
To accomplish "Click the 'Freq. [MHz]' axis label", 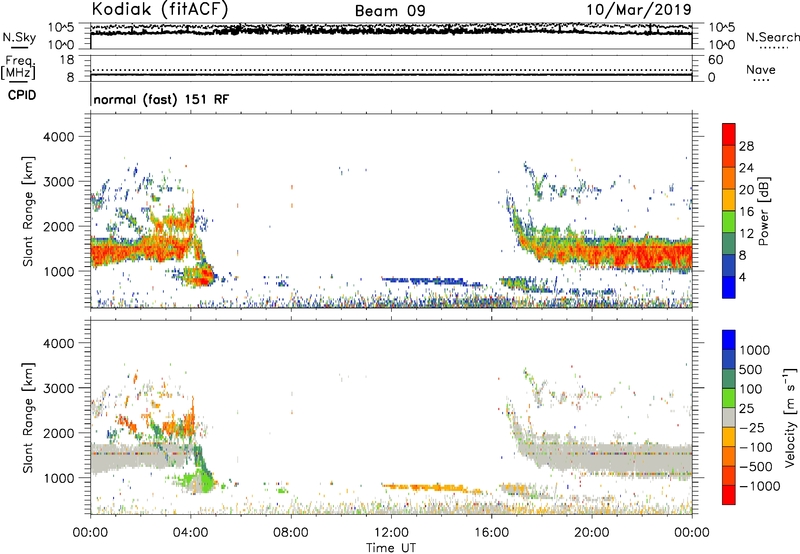I will [x=19, y=68].
